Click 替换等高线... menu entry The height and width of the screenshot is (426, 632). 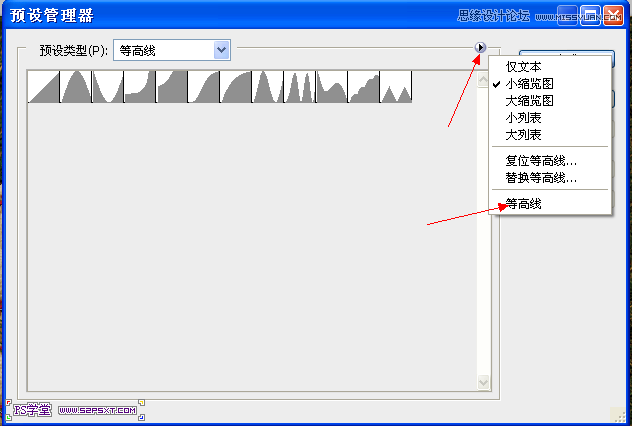[550, 178]
